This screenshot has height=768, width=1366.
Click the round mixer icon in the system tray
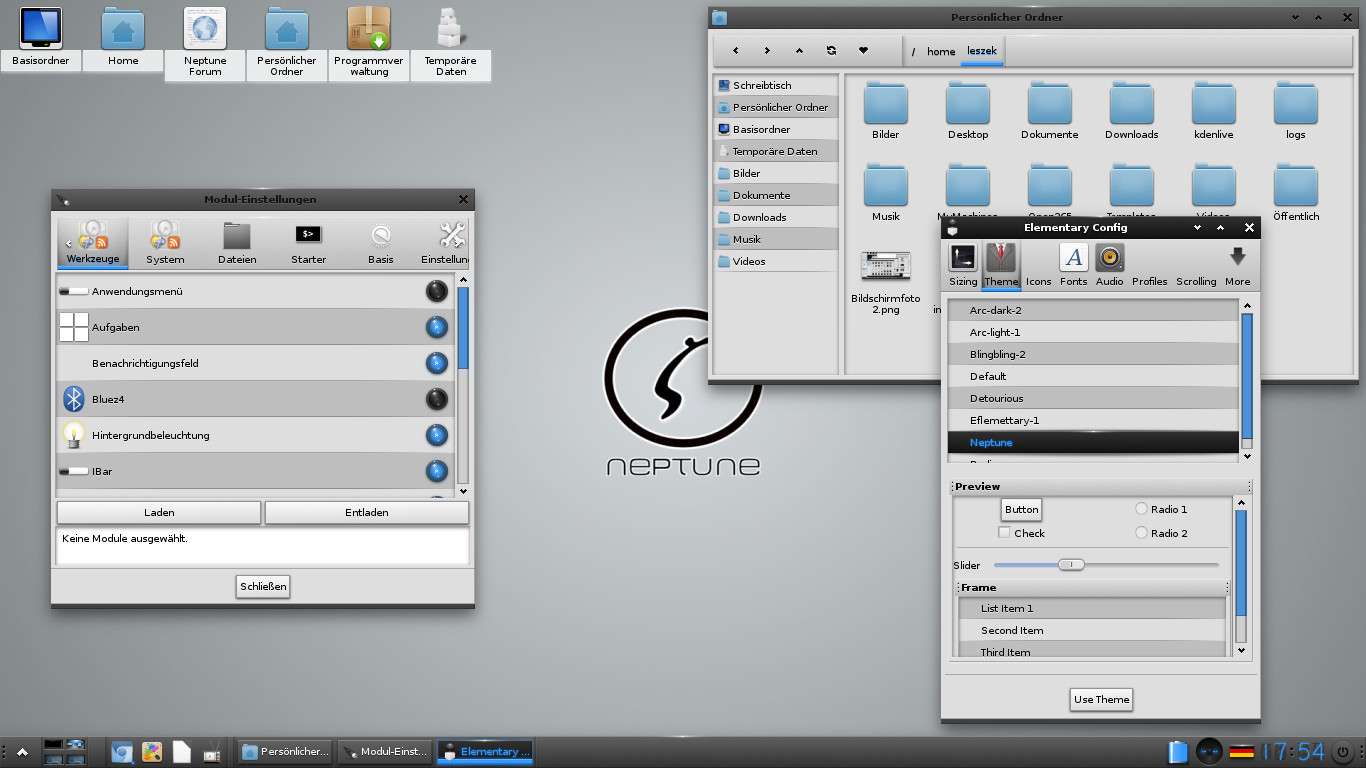(x=1210, y=752)
